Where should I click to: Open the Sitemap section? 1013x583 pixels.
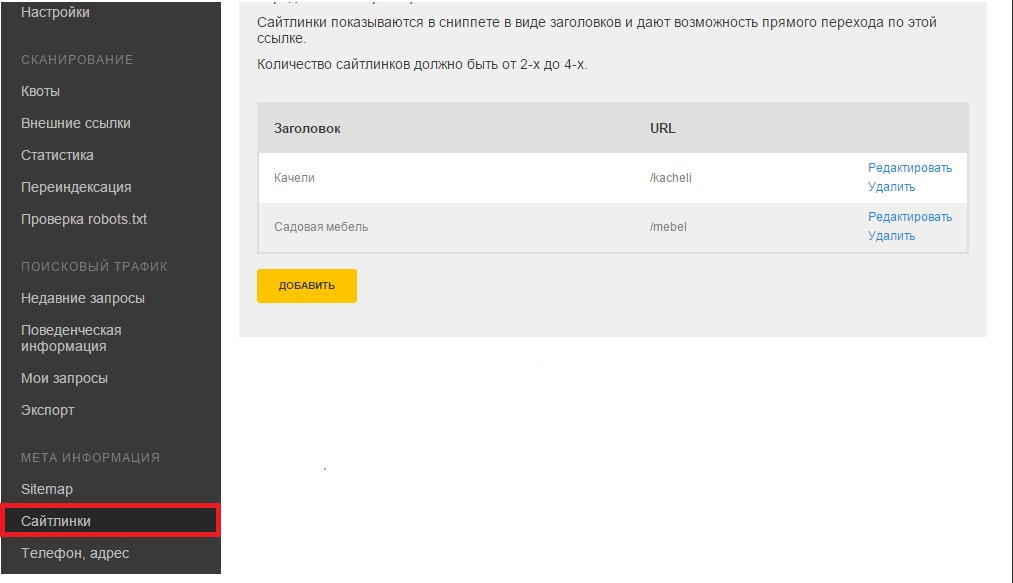[x=47, y=489]
